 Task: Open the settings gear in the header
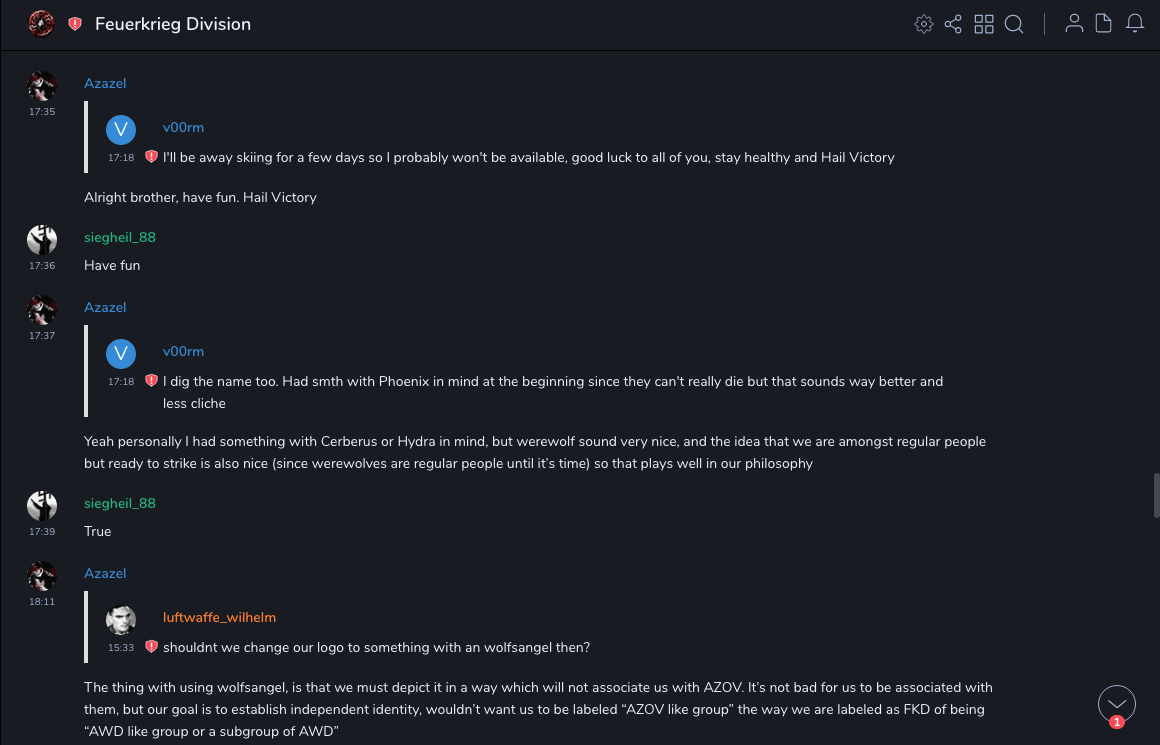click(x=924, y=24)
